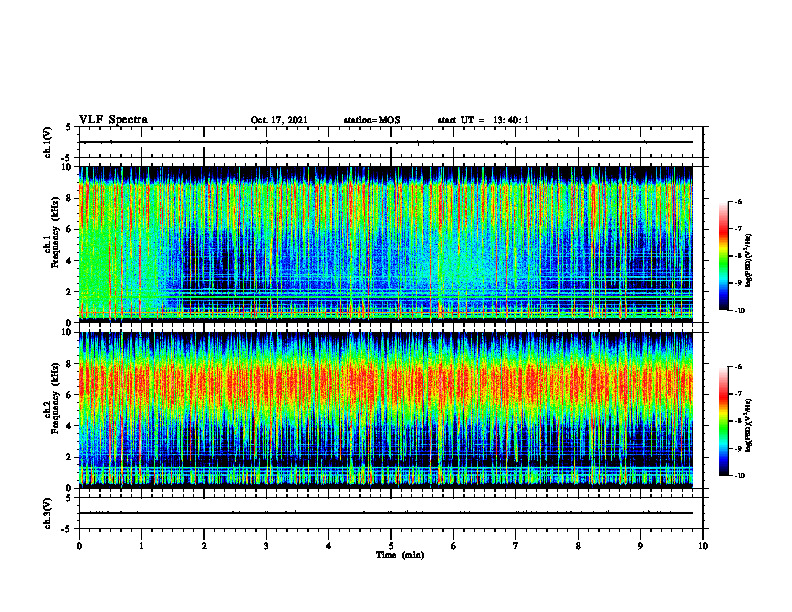Click time axis tick label "5"

(391, 546)
